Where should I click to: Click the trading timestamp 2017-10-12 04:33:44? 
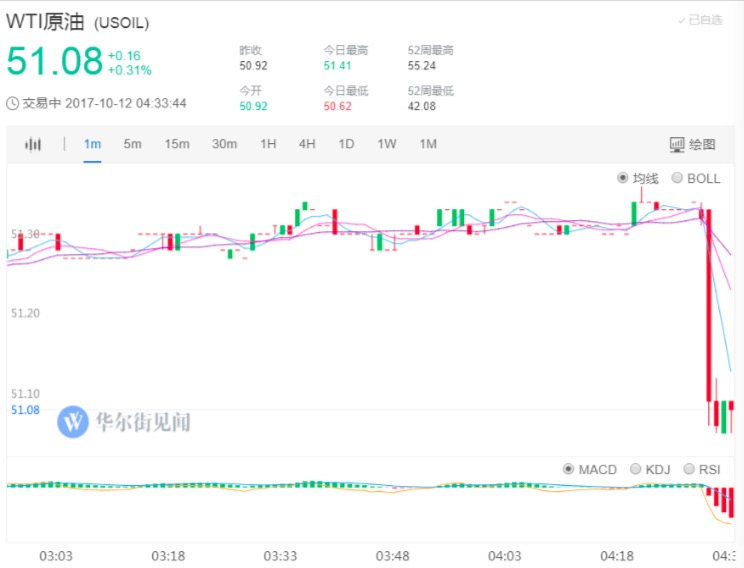pyautogui.click(x=126, y=103)
